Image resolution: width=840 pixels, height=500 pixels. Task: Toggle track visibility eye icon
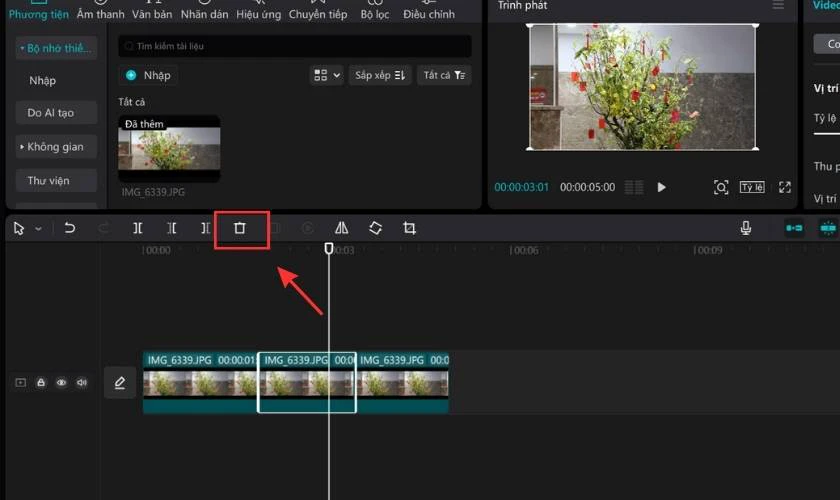61,383
